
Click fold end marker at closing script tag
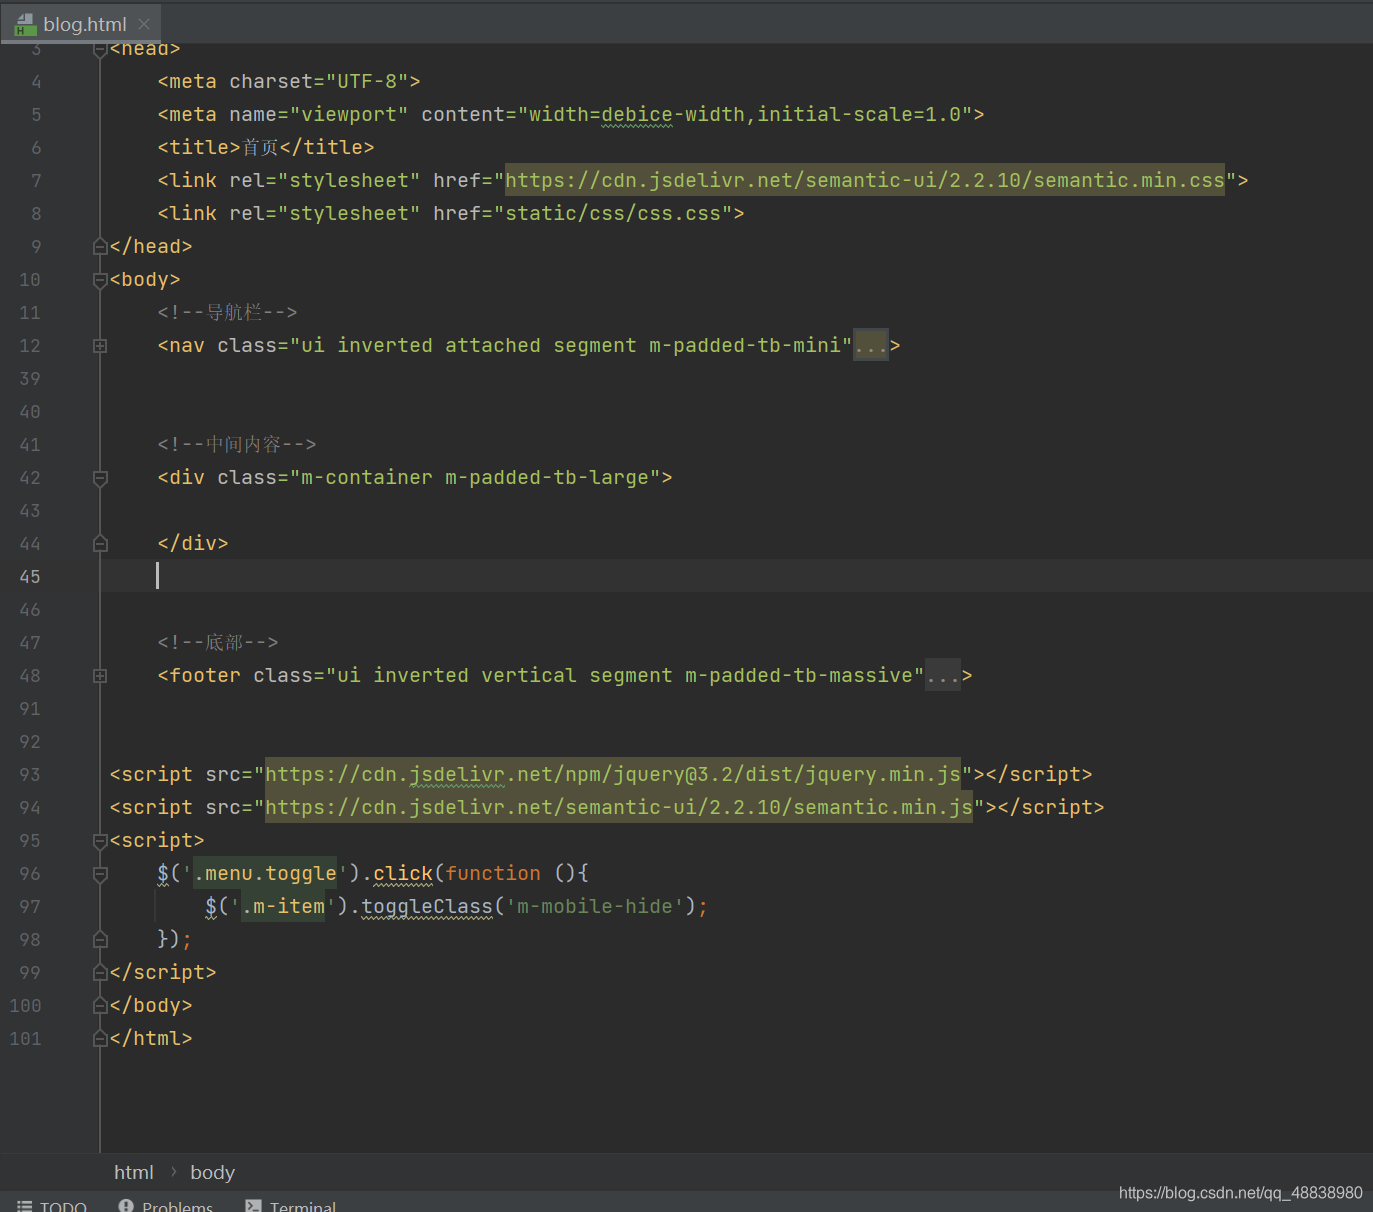click(100, 973)
